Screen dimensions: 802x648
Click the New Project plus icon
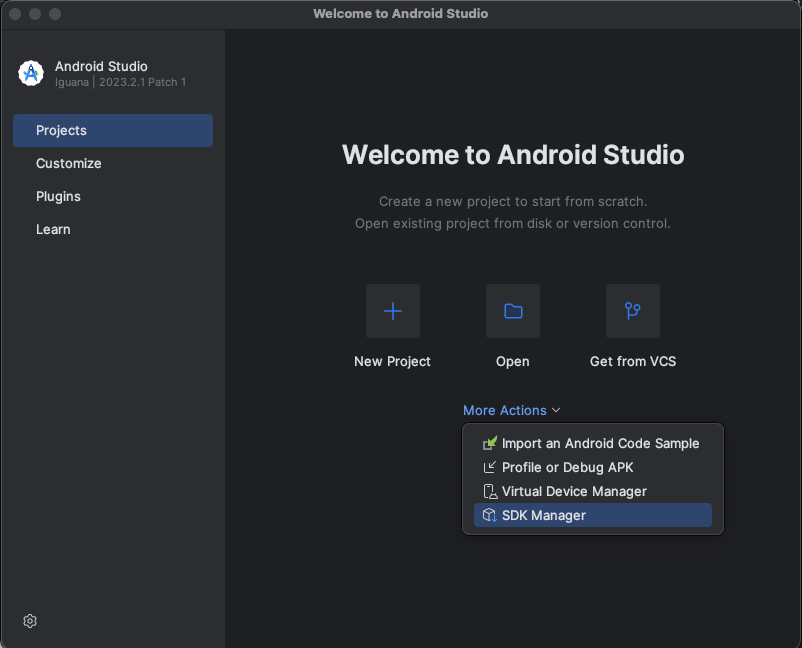[x=393, y=311]
